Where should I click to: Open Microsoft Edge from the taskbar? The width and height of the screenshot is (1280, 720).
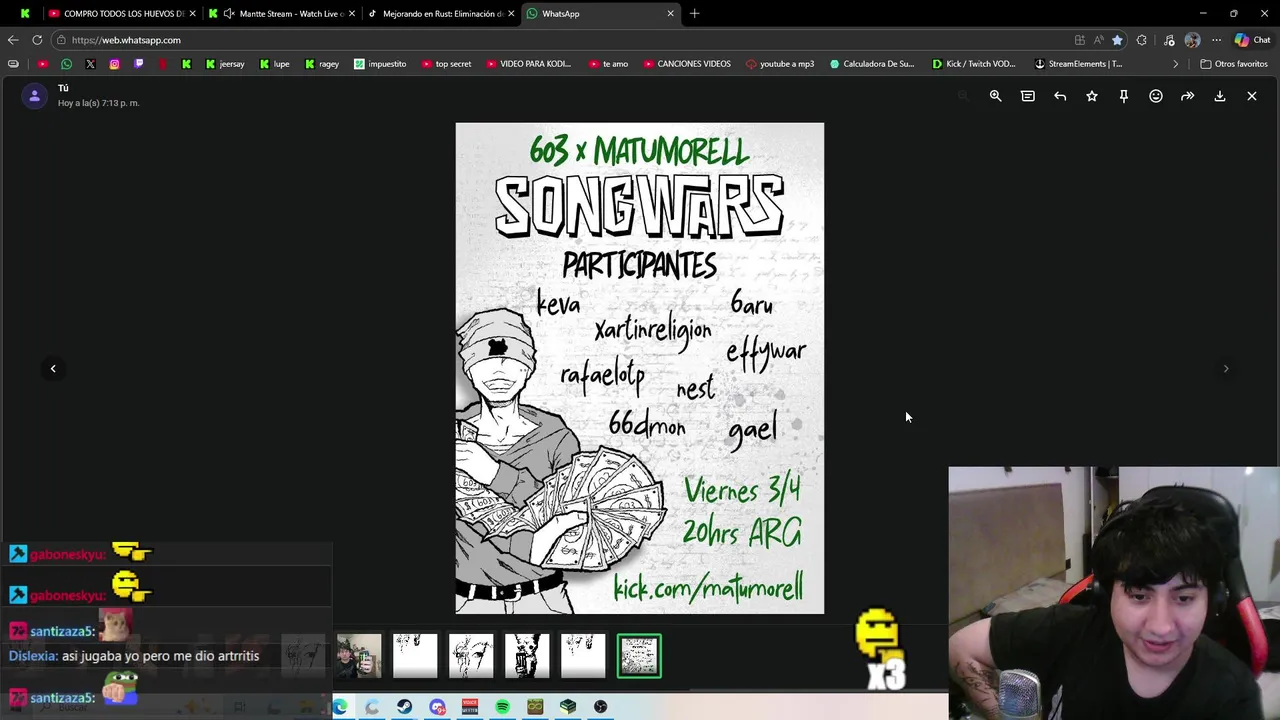340,707
